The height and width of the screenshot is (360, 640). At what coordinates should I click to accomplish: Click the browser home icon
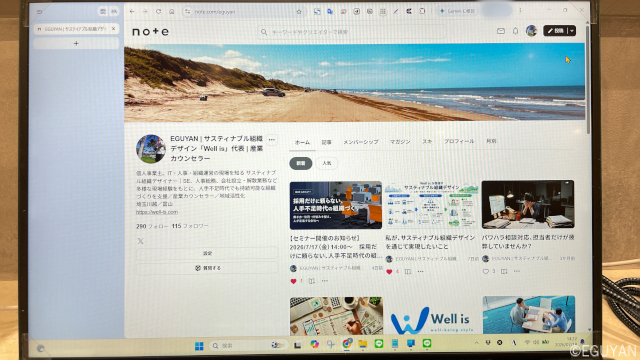tap(171, 11)
